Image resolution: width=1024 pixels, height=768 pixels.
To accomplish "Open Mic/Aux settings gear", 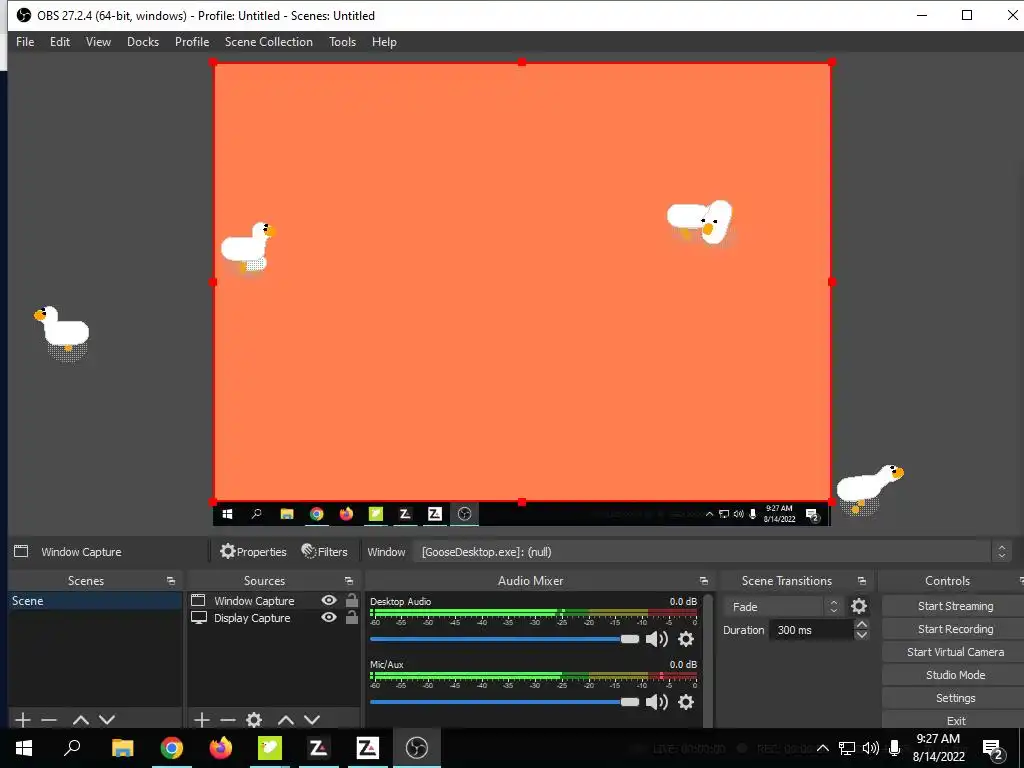I will coord(686,702).
